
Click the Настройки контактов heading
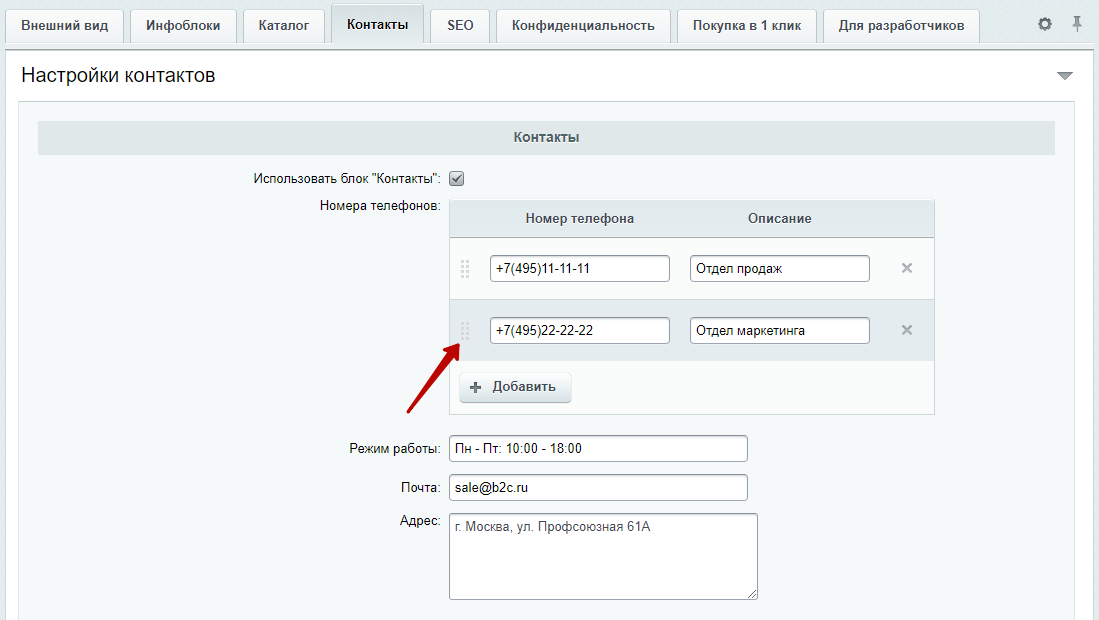[118, 76]
